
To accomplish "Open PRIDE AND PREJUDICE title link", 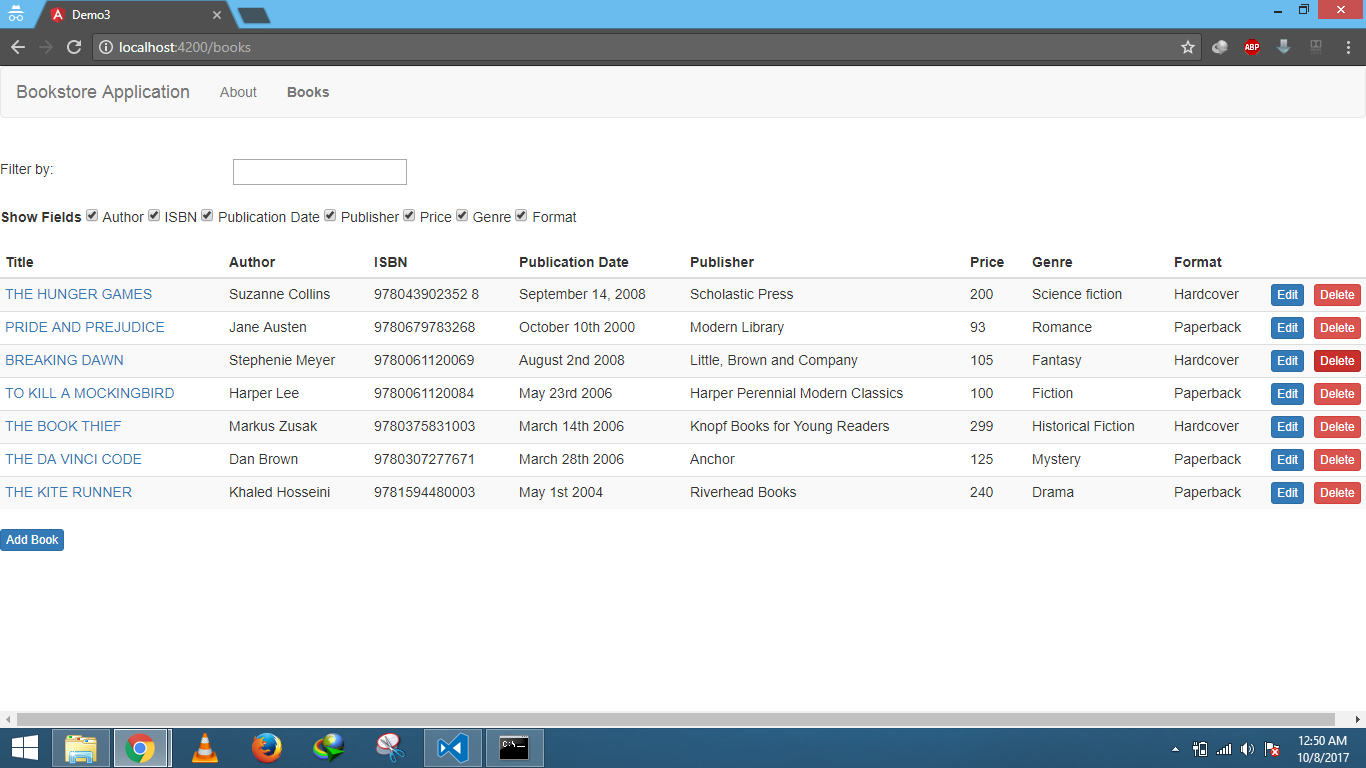I will pos(85,327).
